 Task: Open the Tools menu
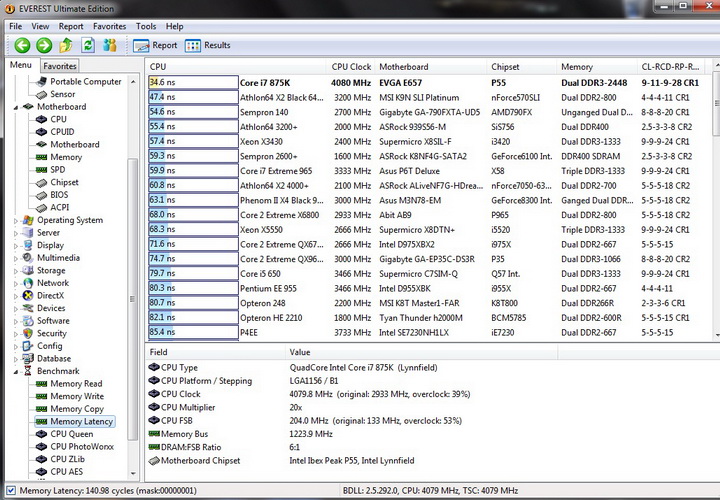point(146,26)
